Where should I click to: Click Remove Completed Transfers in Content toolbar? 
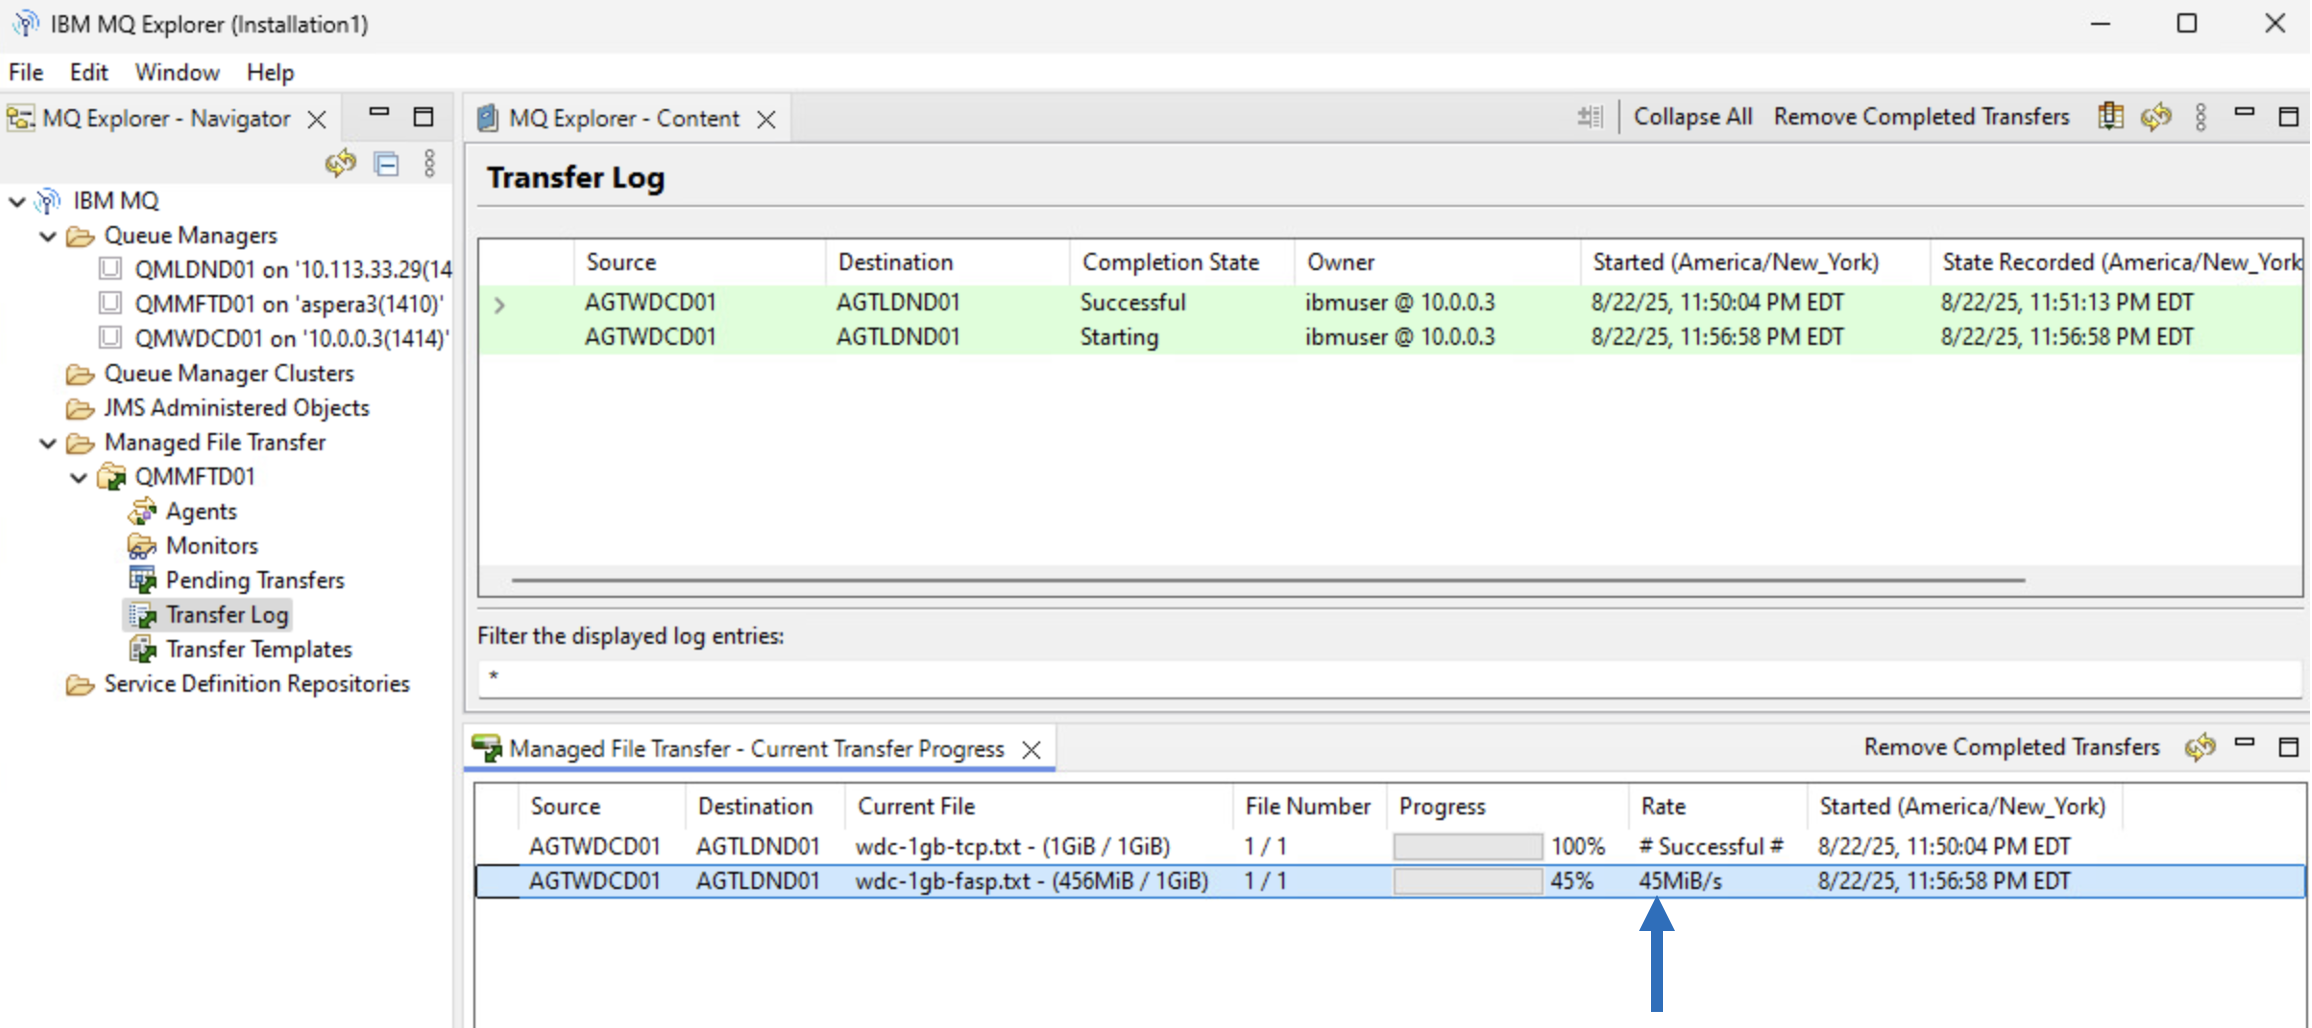tap(1922, 117)
